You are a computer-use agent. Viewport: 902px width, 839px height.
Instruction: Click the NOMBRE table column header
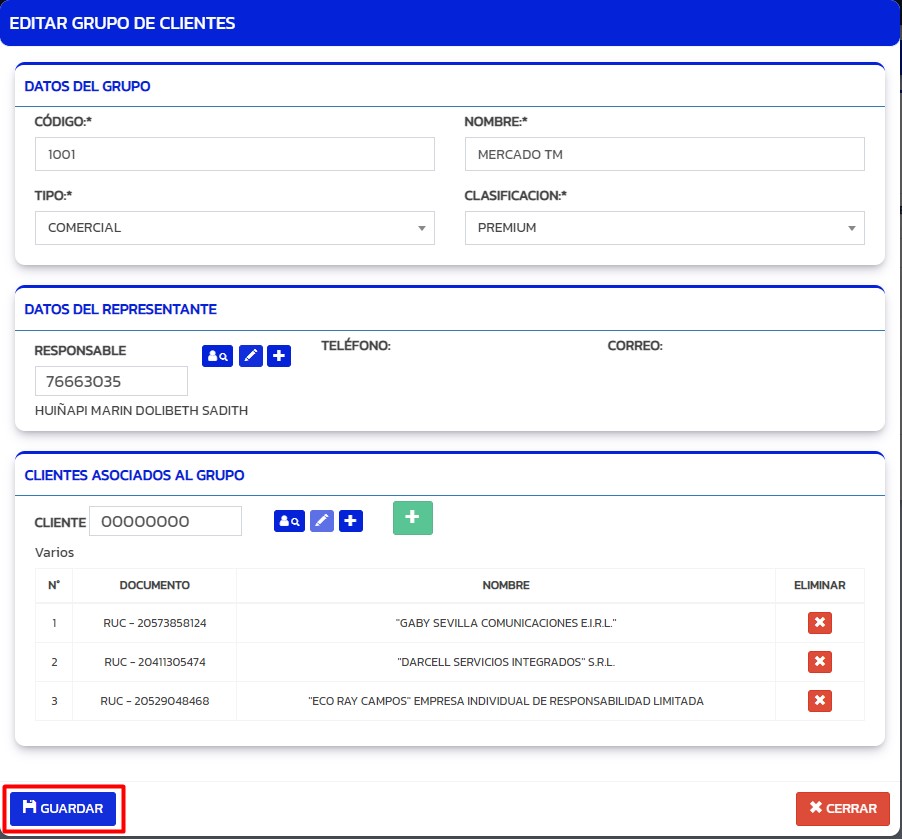pyautogui.click(x=505, y=585)
